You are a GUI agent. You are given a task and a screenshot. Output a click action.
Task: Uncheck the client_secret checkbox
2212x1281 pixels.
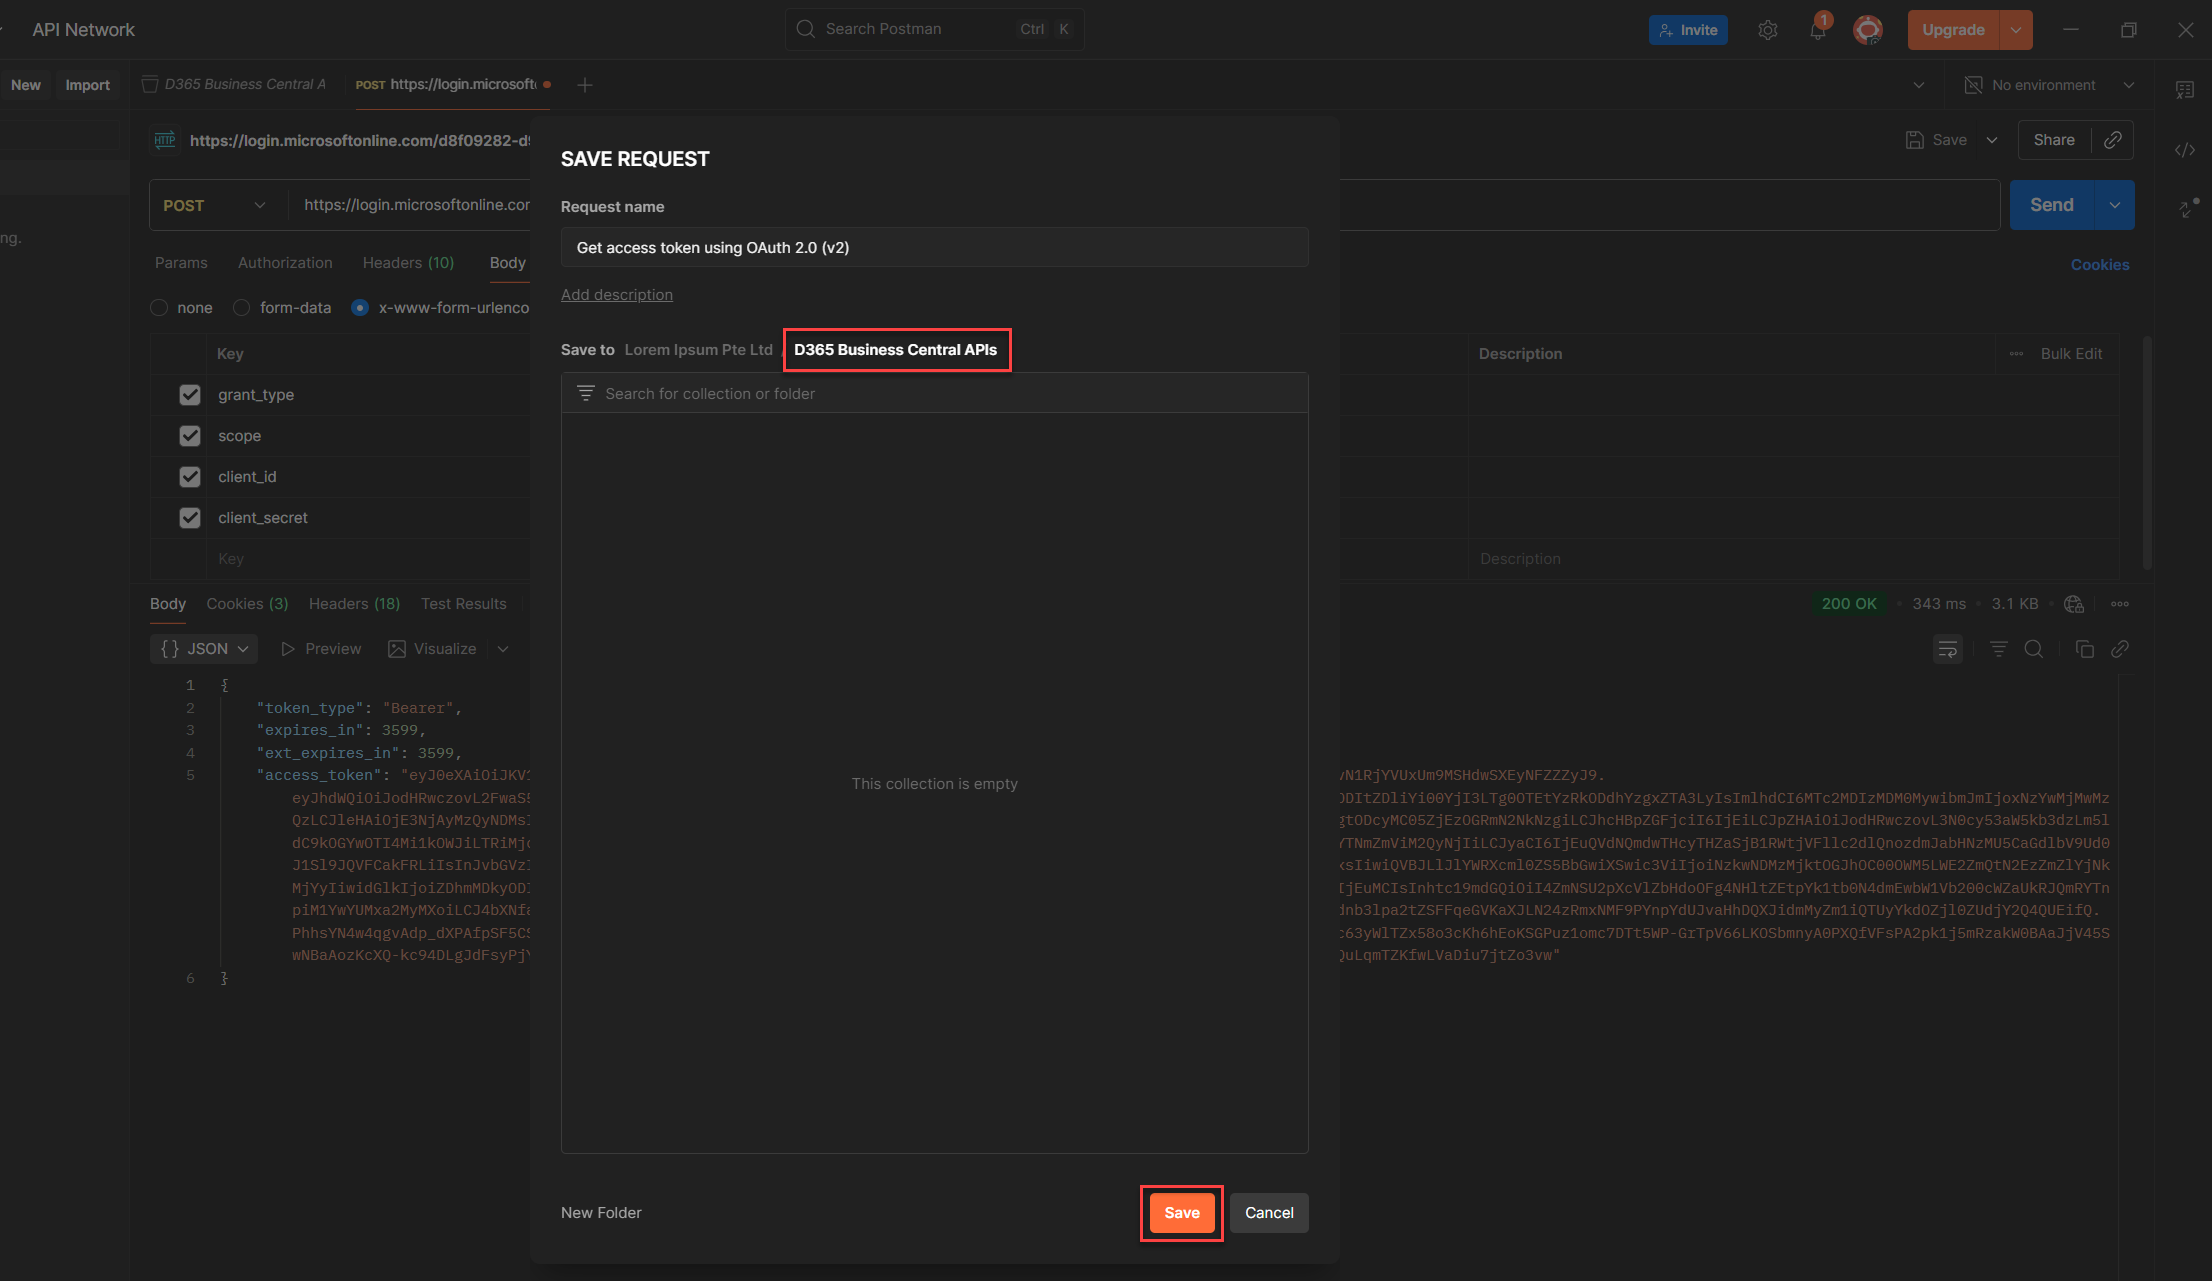(190, 518)
